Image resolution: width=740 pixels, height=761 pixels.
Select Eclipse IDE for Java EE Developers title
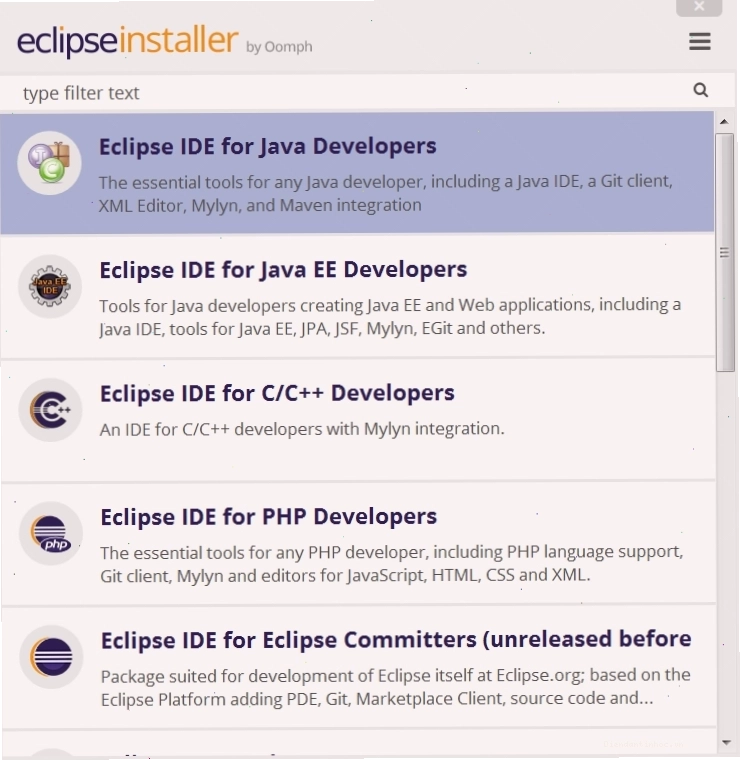283,270
